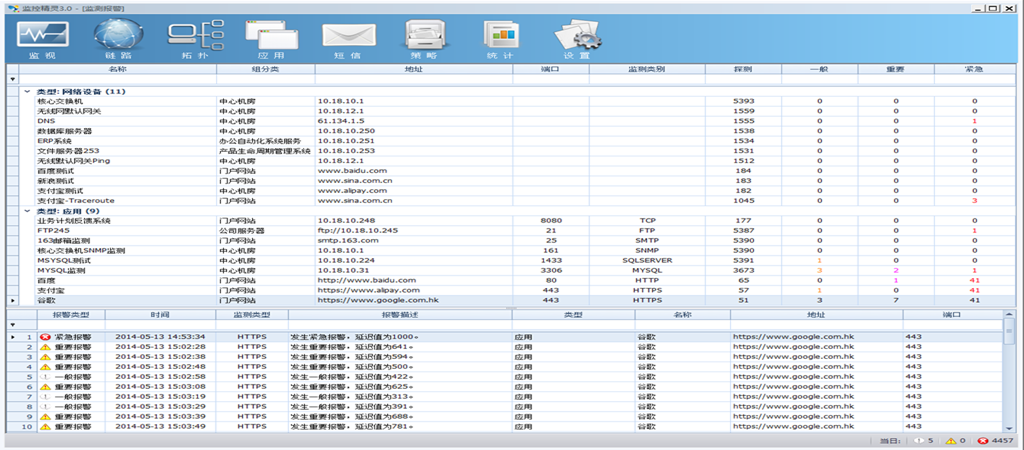
Task: Collapse the 类型: 网络设备 (11) group
Action: (x=27, y=91)
